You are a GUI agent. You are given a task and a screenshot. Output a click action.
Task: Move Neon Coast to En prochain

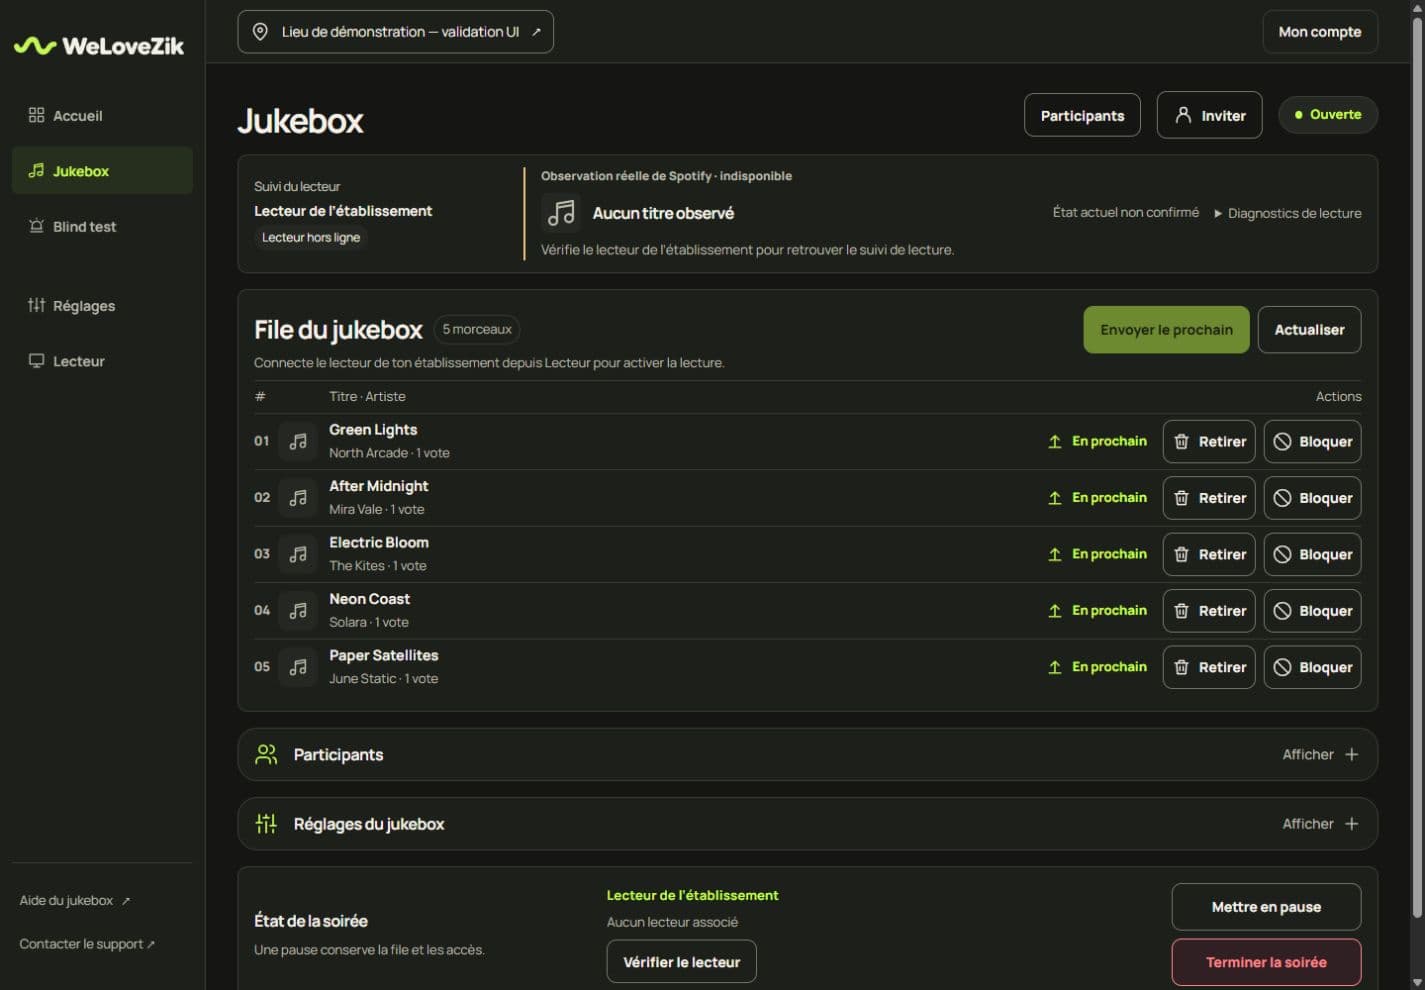click(x=1097, y=610)
